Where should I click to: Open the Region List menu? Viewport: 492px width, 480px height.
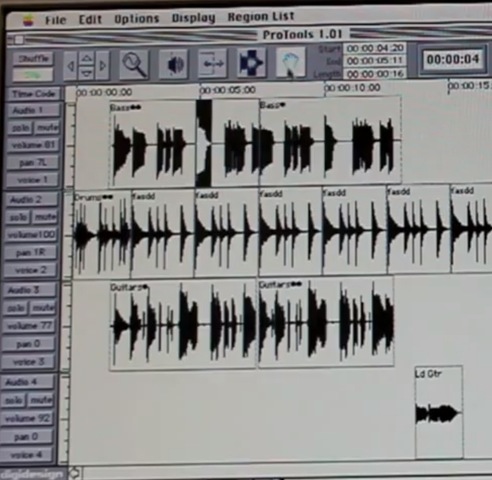coord(261,16)
